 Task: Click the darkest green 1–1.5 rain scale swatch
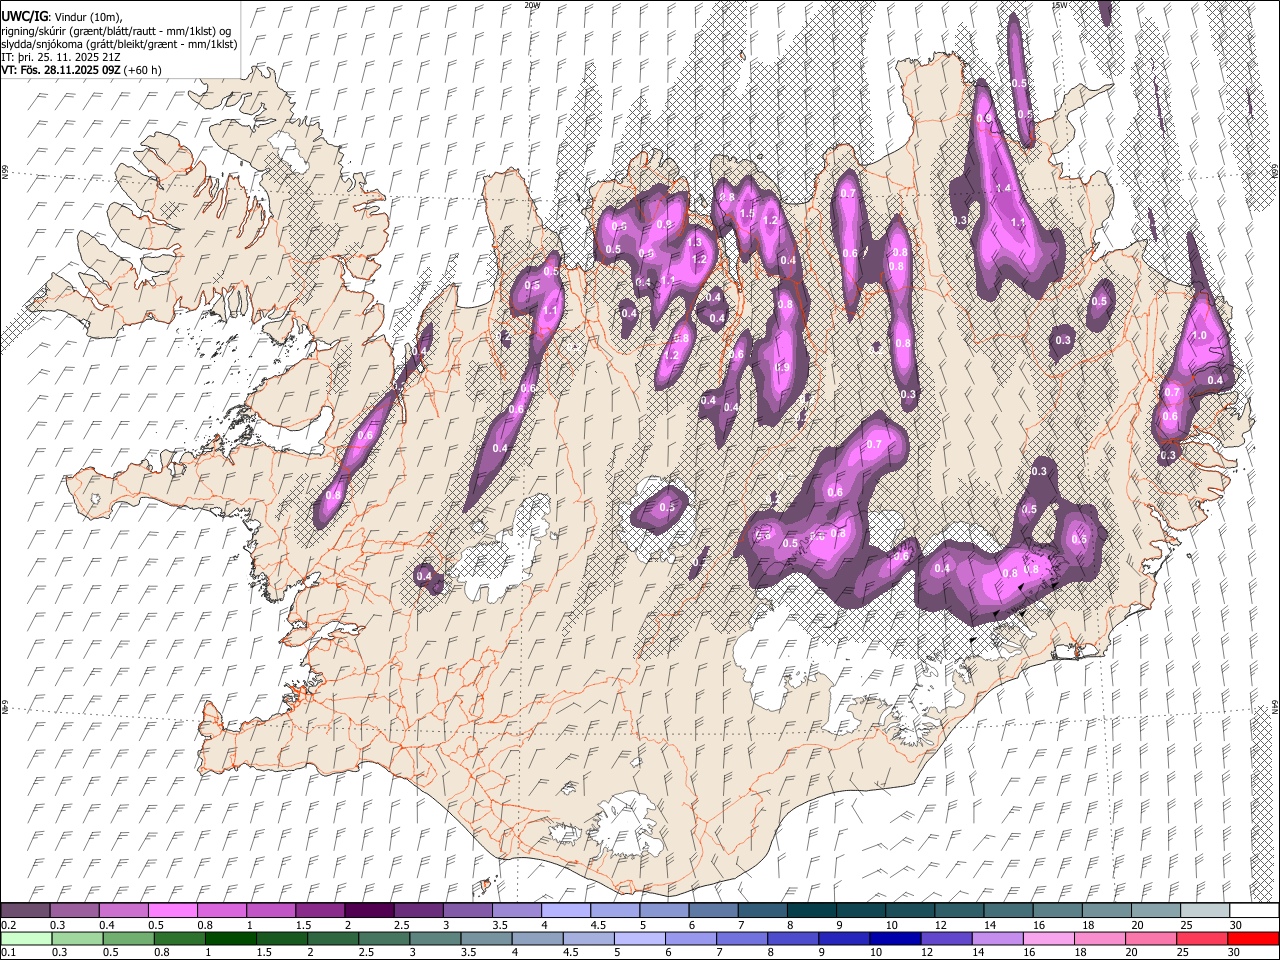click(230, 938)
